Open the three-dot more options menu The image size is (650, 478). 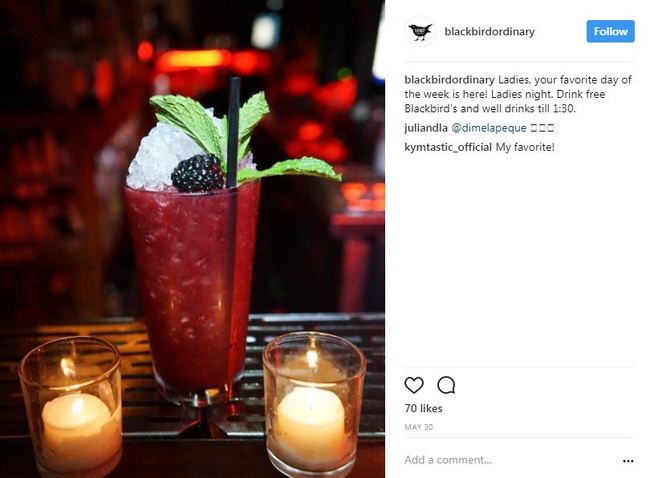[628, 461]
